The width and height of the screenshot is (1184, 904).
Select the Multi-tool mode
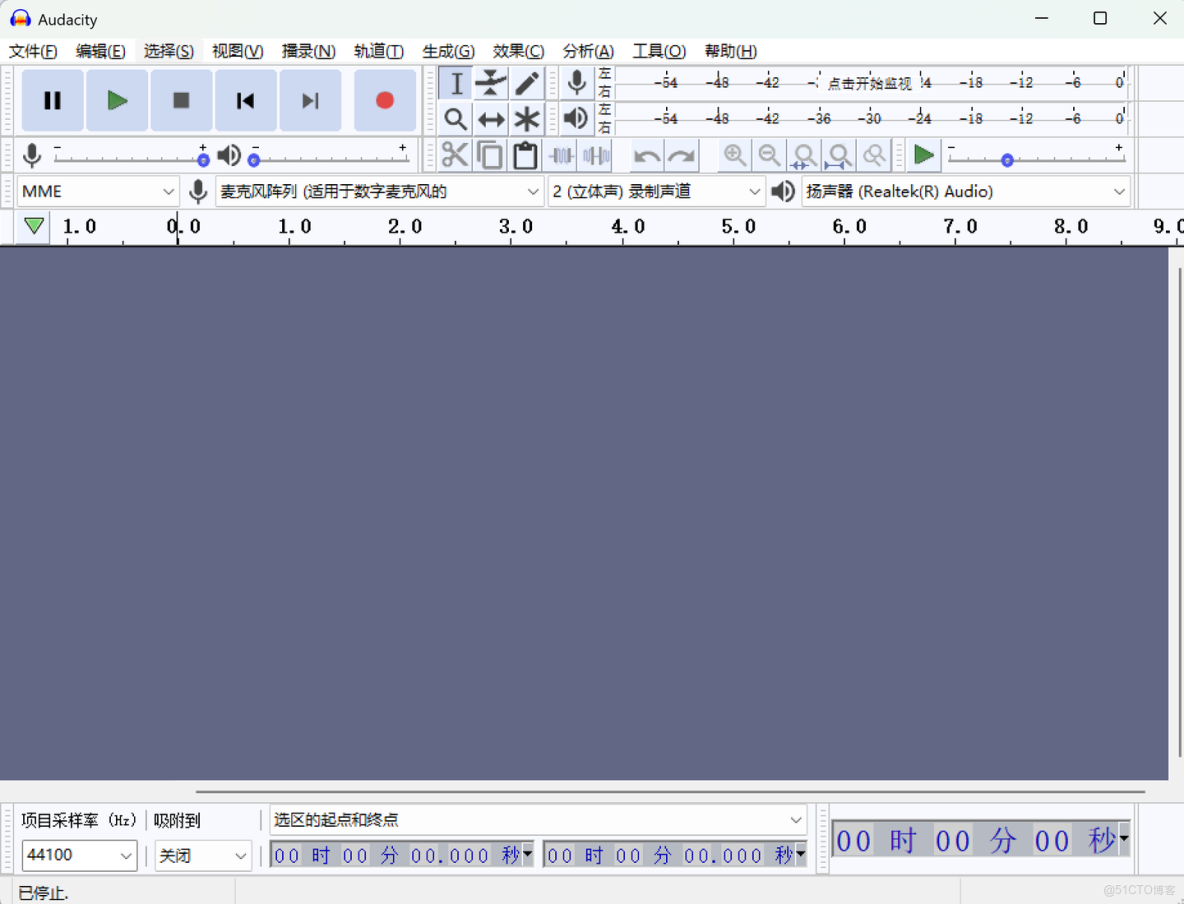(x=527, y=119)
